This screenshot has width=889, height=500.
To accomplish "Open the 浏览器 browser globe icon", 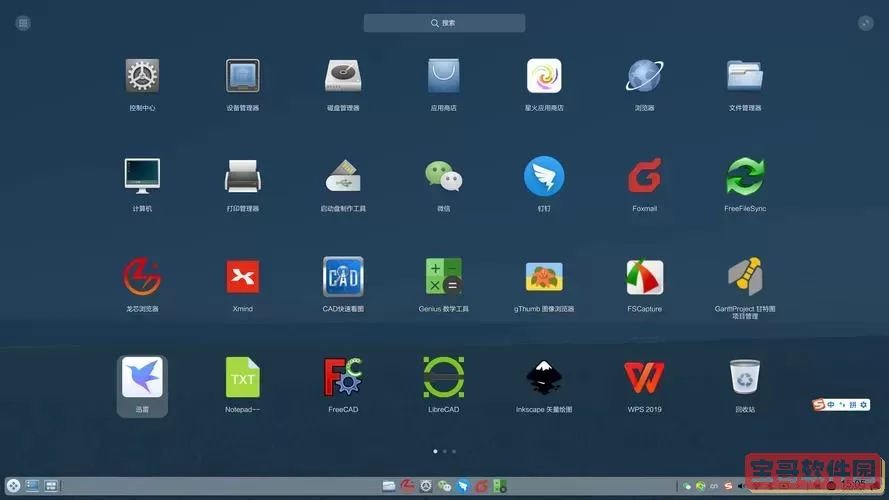I will [645, 76].
